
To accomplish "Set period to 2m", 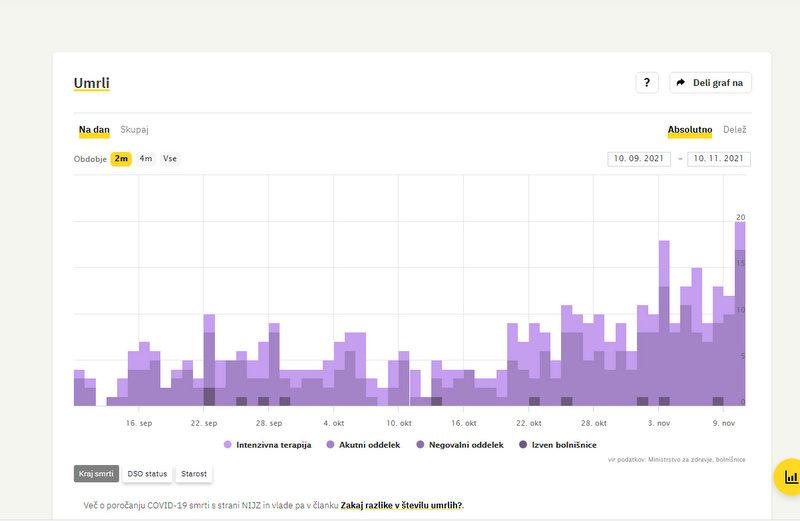I will point(121,158).
